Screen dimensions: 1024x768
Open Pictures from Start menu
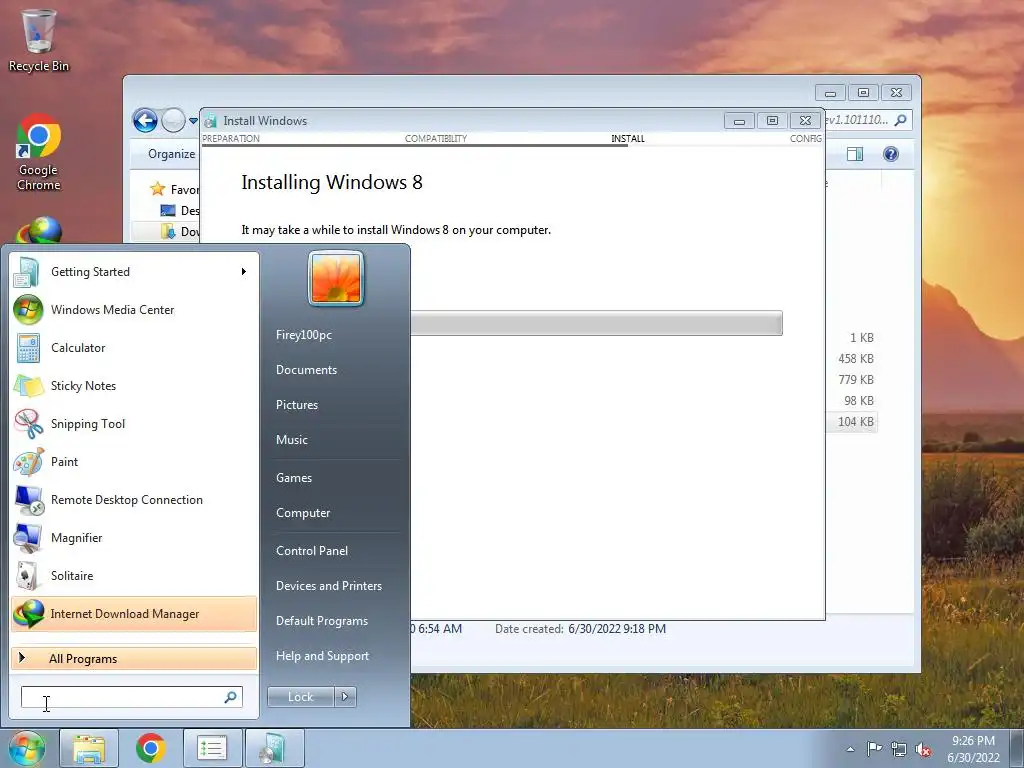pos(296,405)
